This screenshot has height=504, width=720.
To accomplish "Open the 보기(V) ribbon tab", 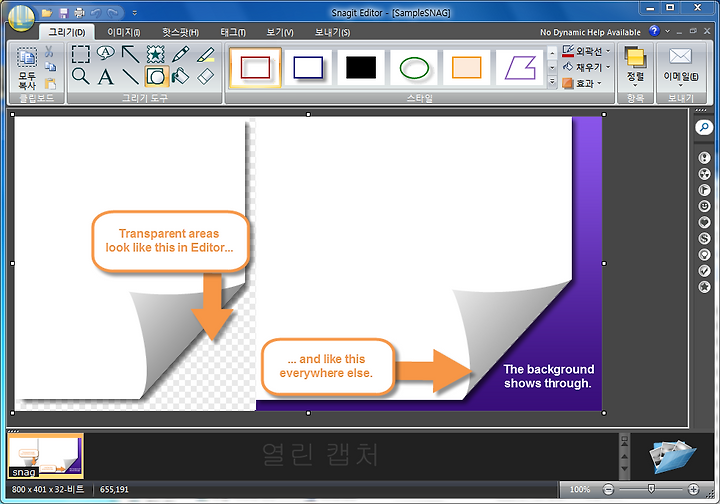I will [x=280, y=32].
